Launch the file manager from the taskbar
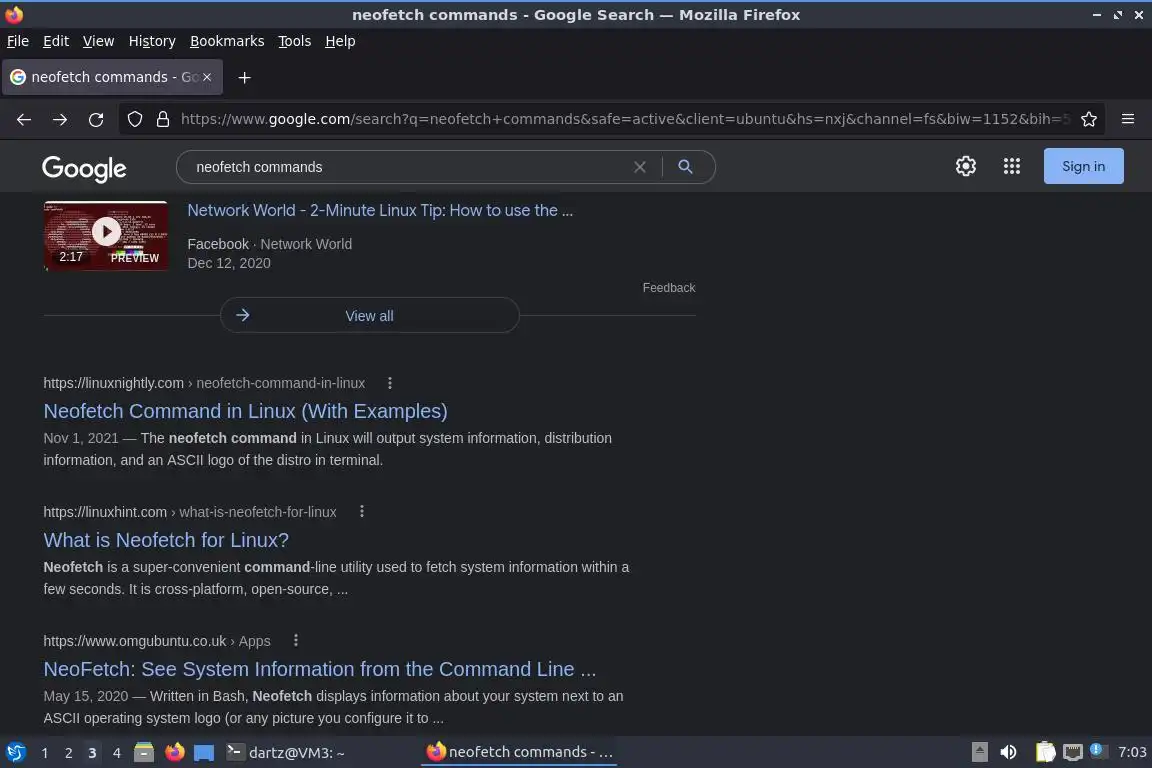The width and height of the screenshot is (1152, 768). pyautogui.click(x=144, y=752)
